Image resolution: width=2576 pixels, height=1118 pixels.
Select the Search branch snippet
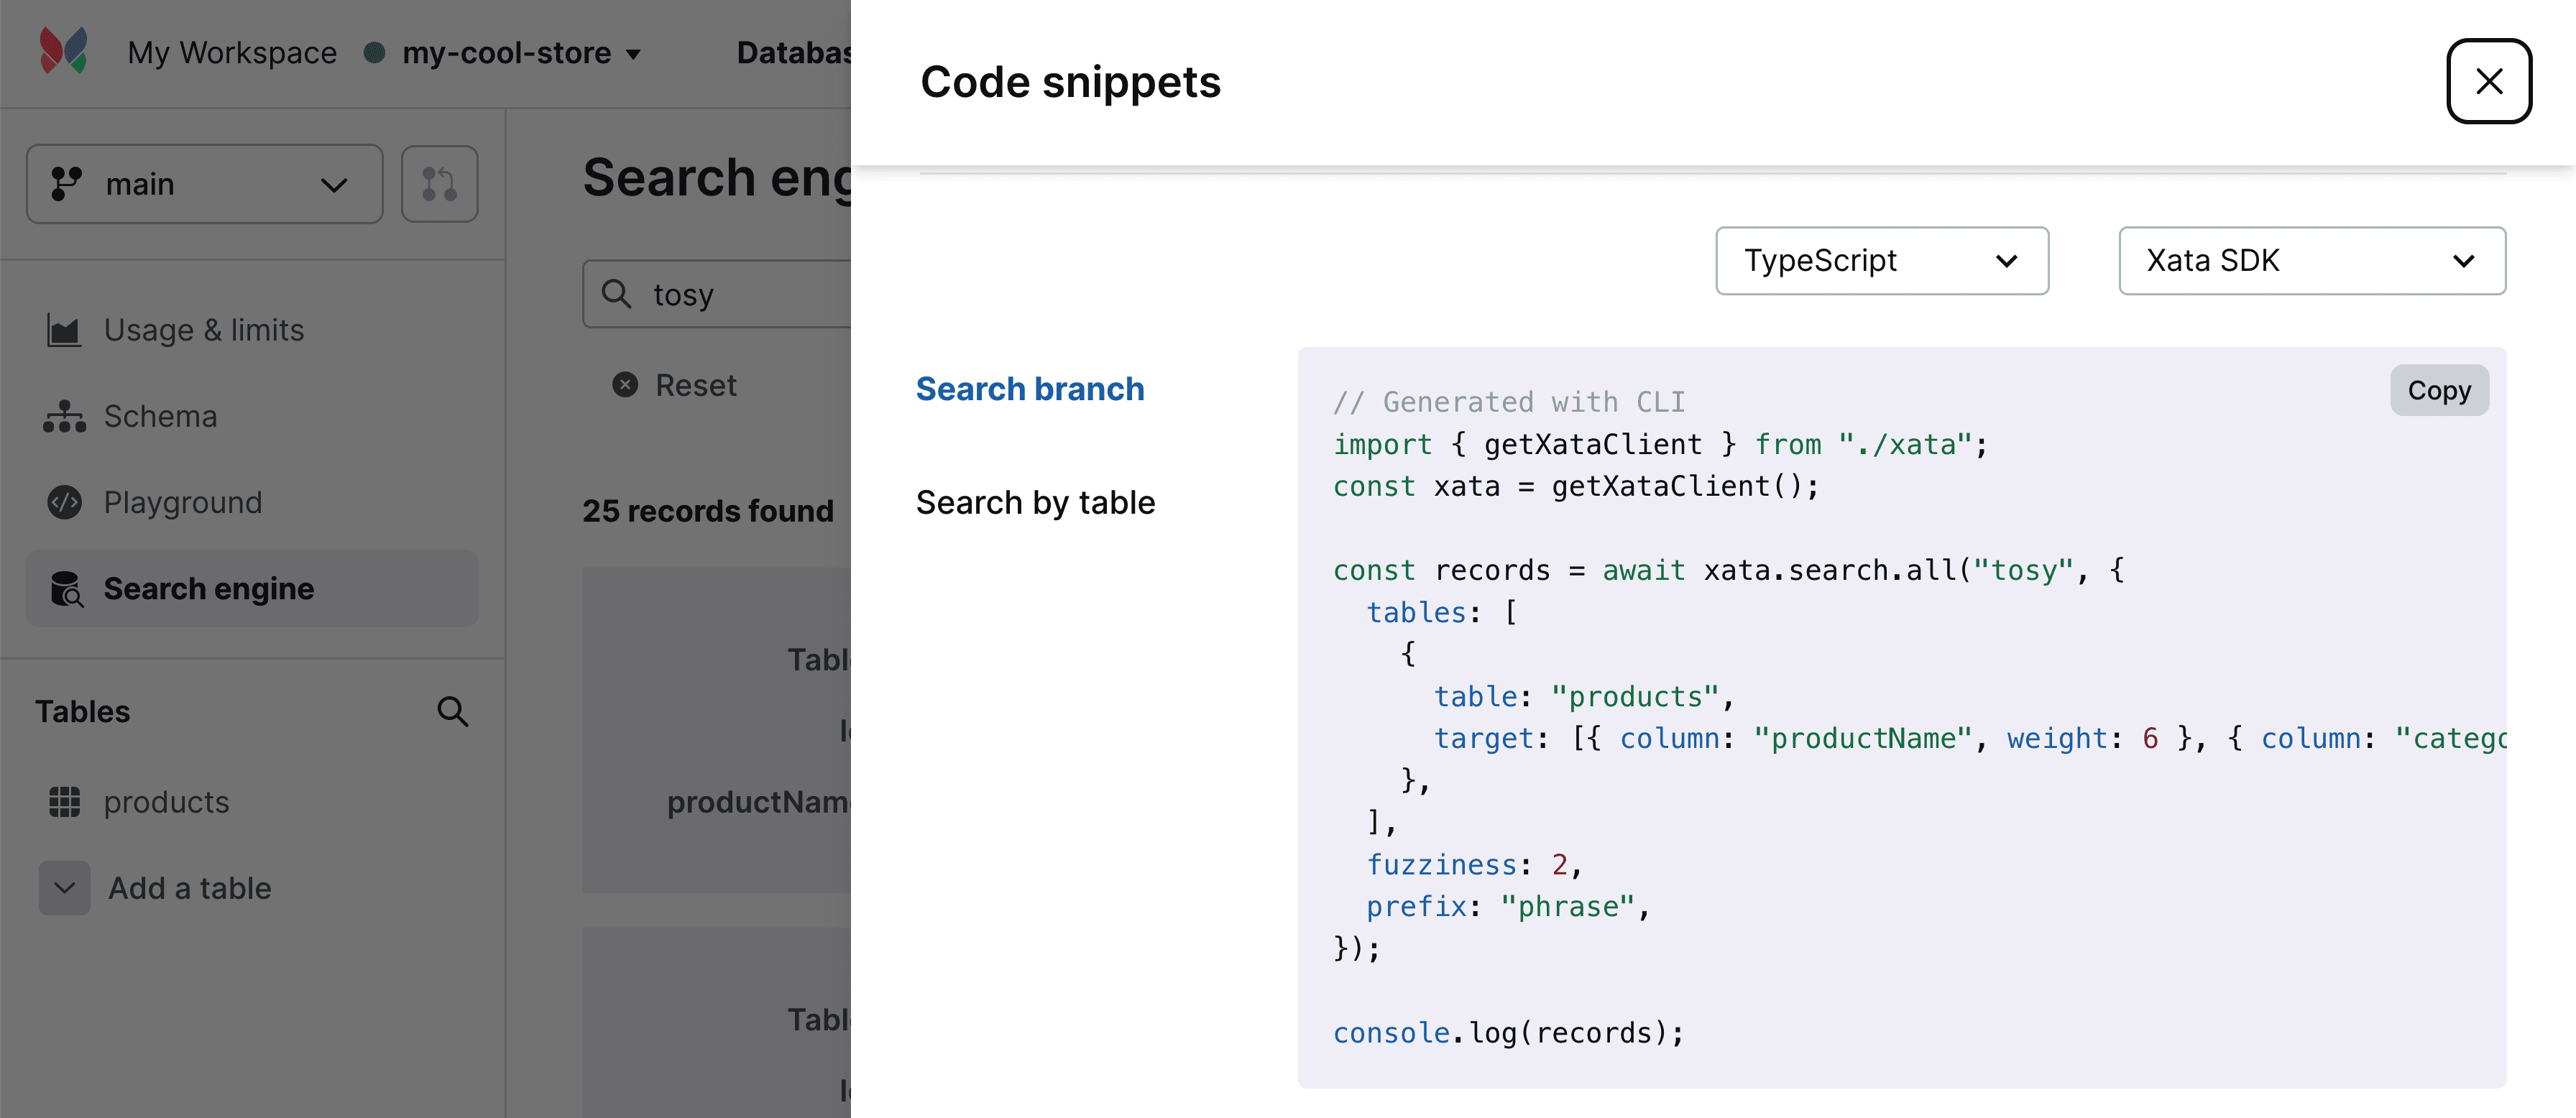1029,389
